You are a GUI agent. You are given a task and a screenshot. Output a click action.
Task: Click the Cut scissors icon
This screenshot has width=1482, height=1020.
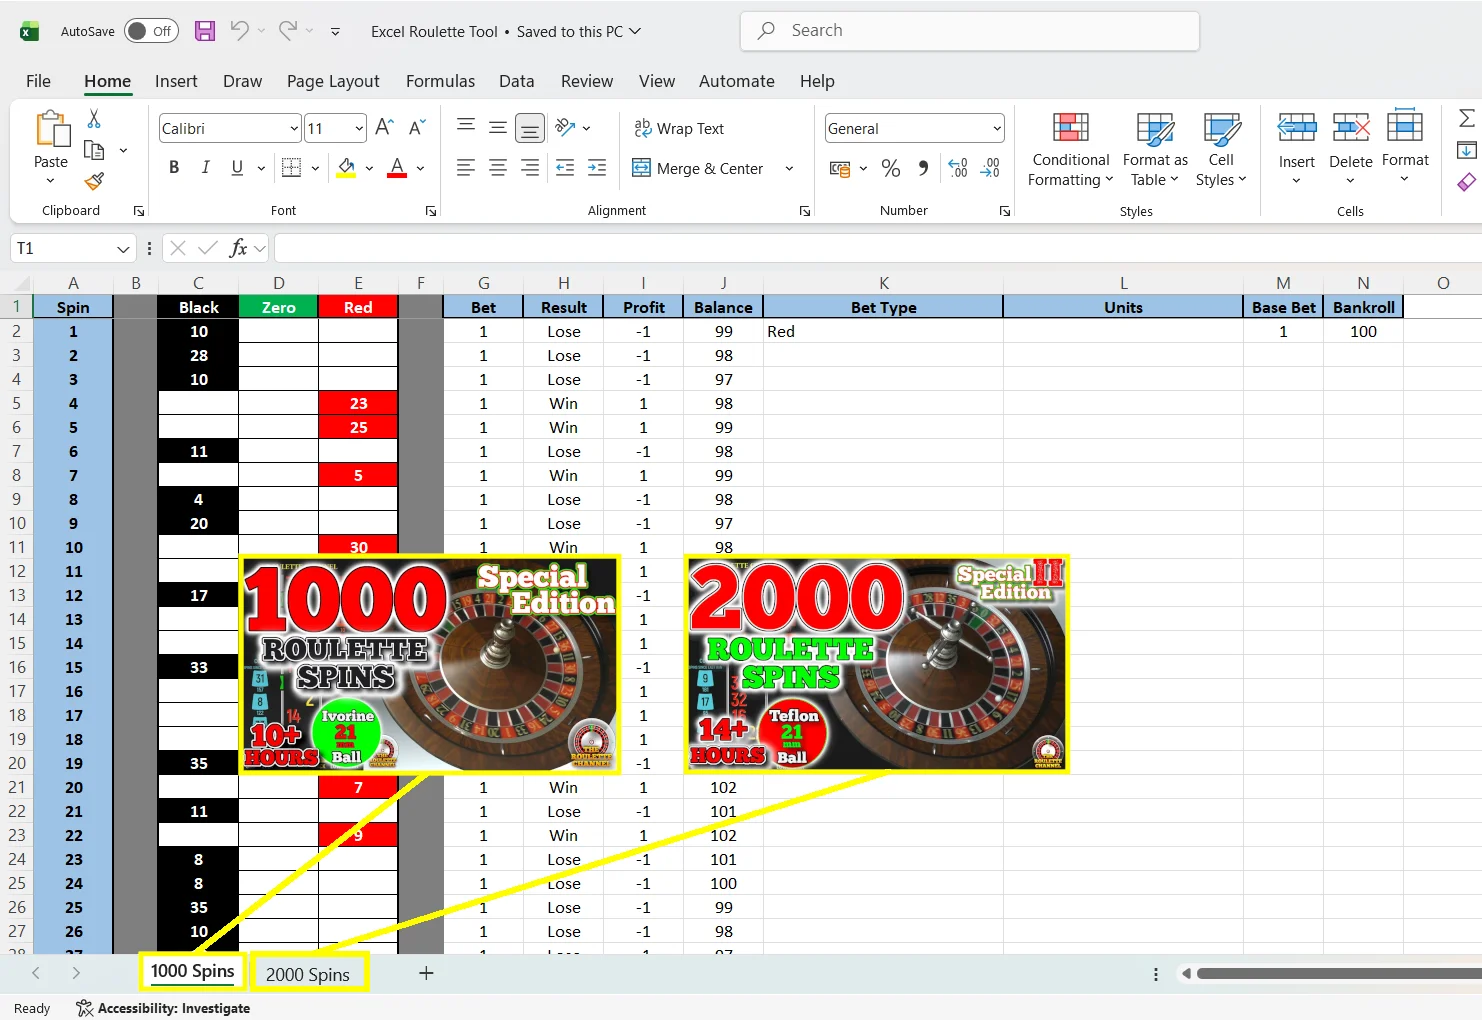click(x=94, y=119)
